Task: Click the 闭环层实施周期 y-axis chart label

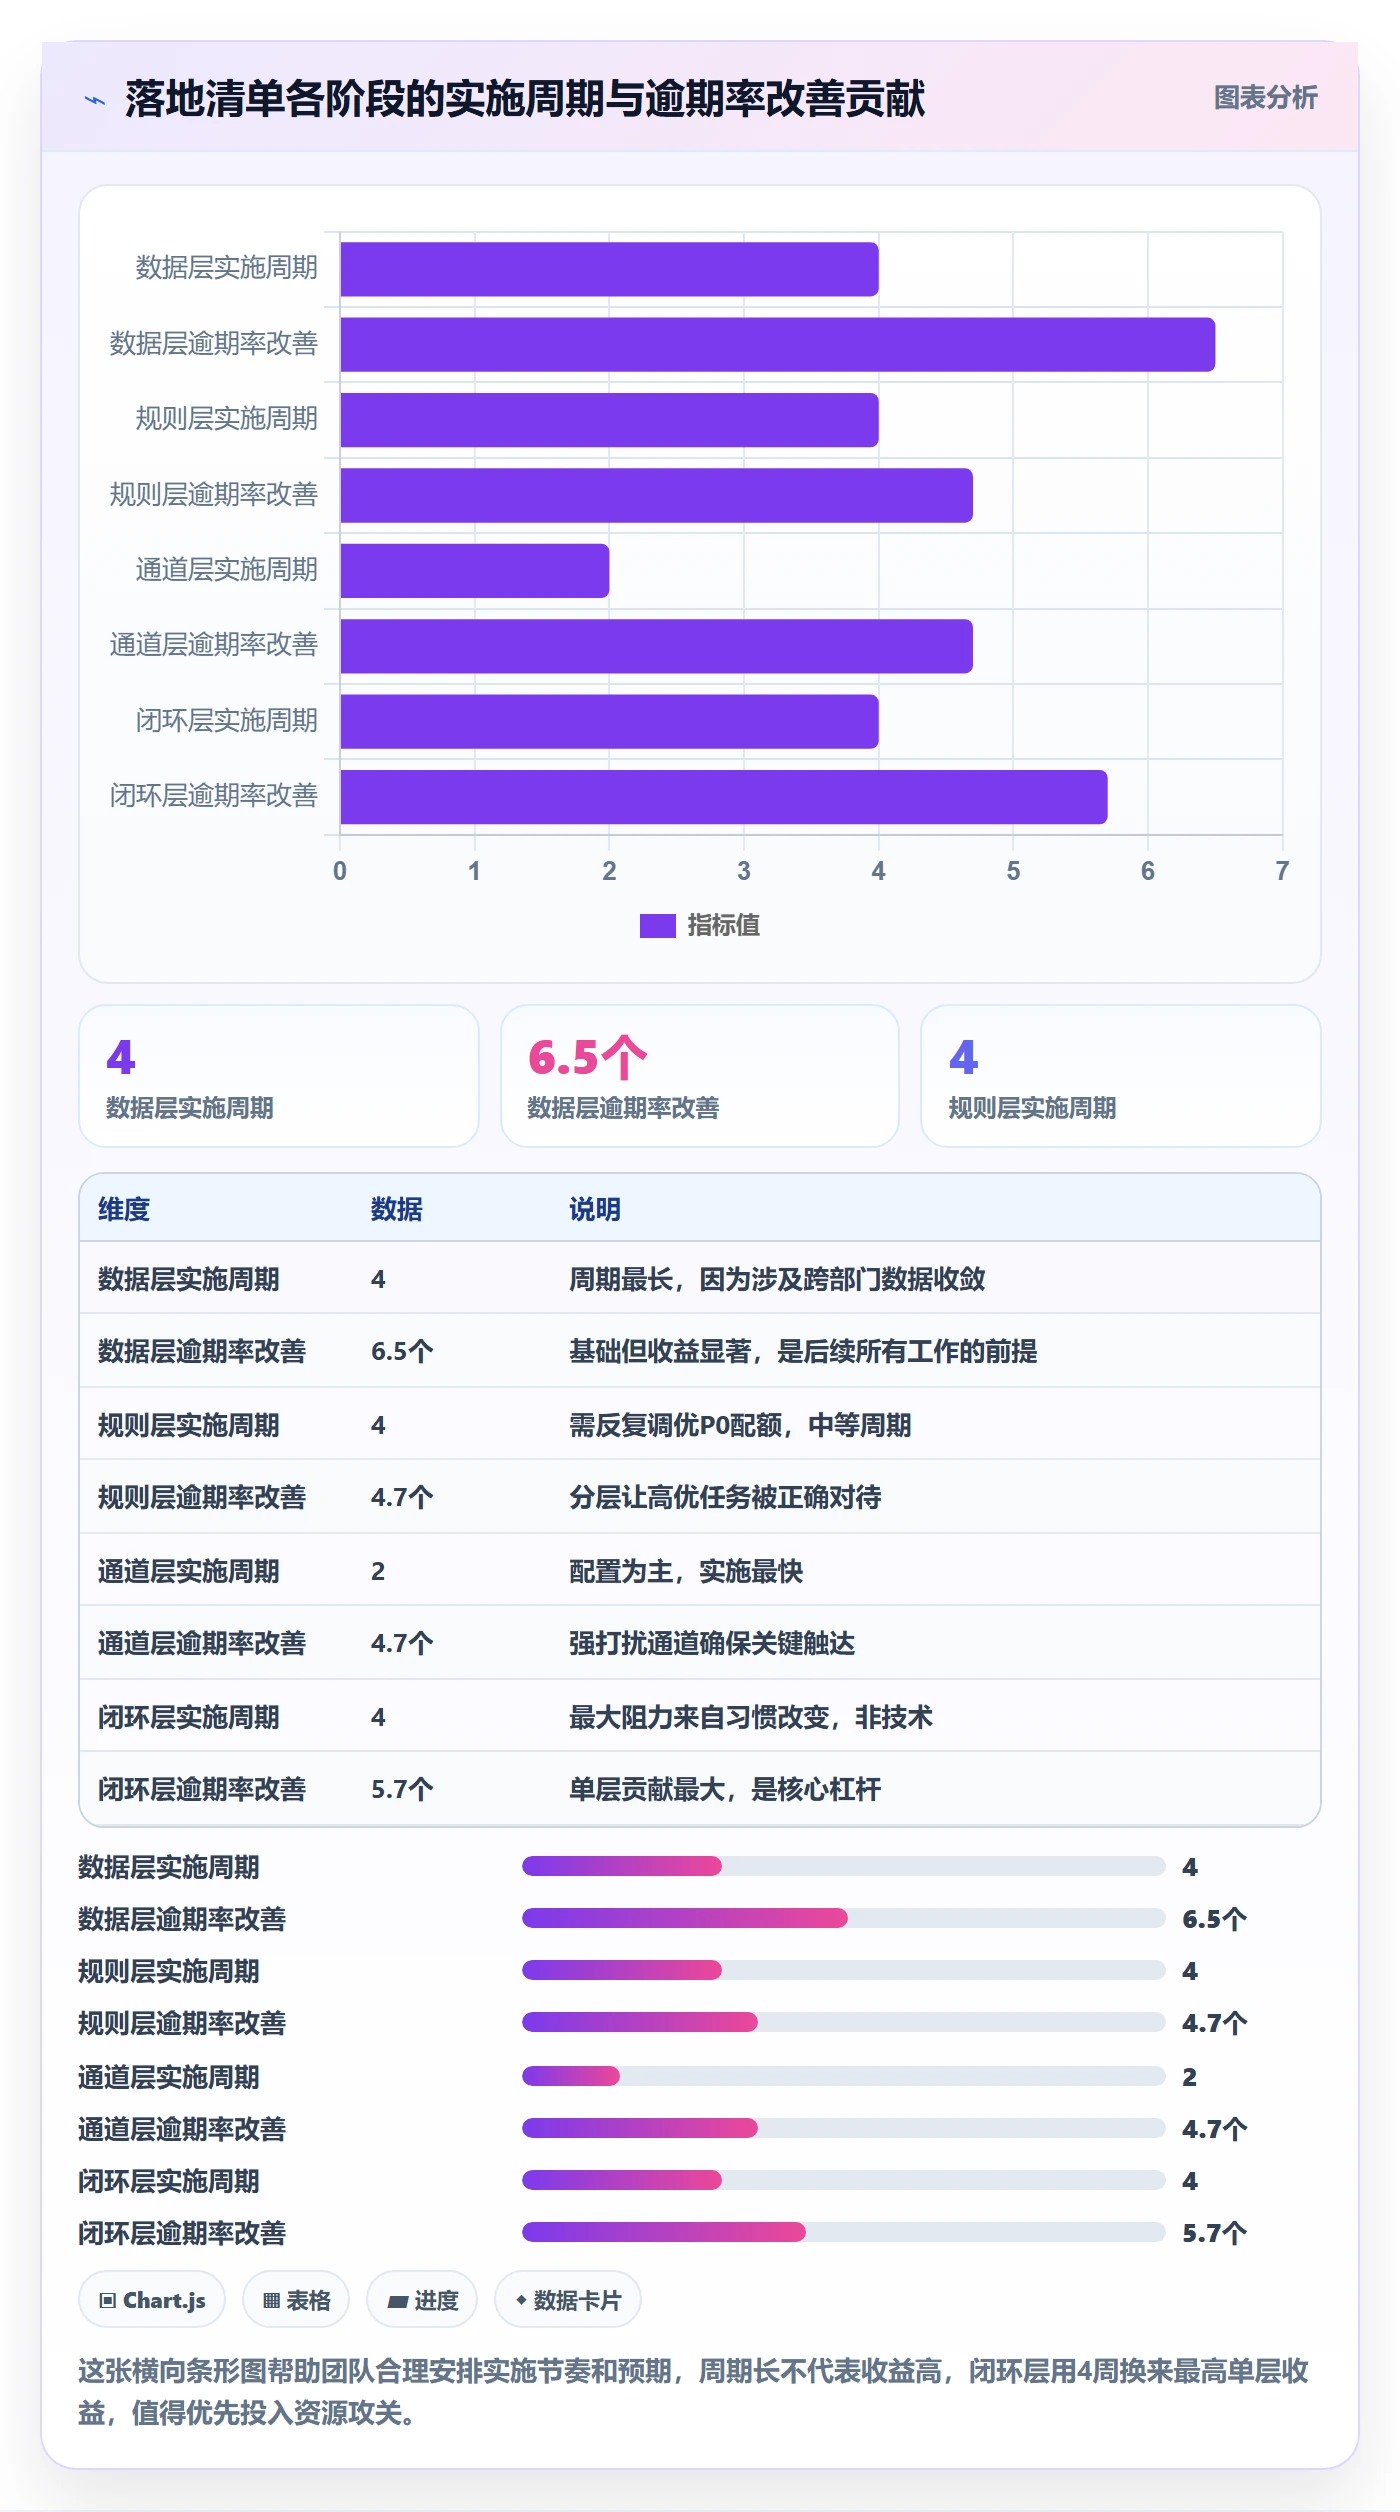Action: pyautogui.click(x=227, y=720)
